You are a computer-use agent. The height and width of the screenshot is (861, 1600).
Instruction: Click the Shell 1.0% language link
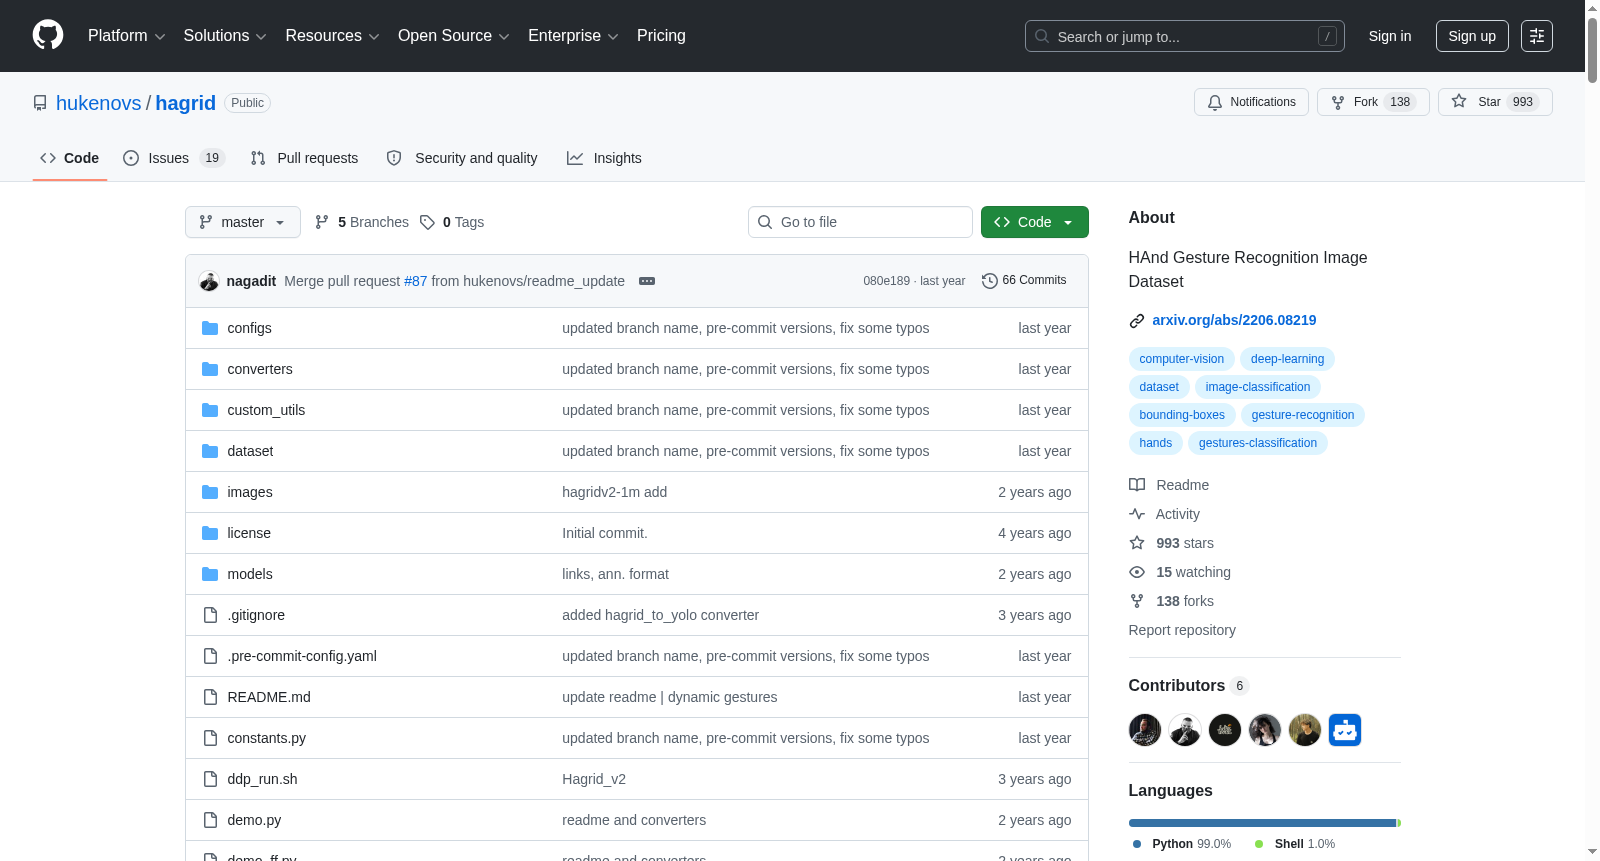[1295, 844]
